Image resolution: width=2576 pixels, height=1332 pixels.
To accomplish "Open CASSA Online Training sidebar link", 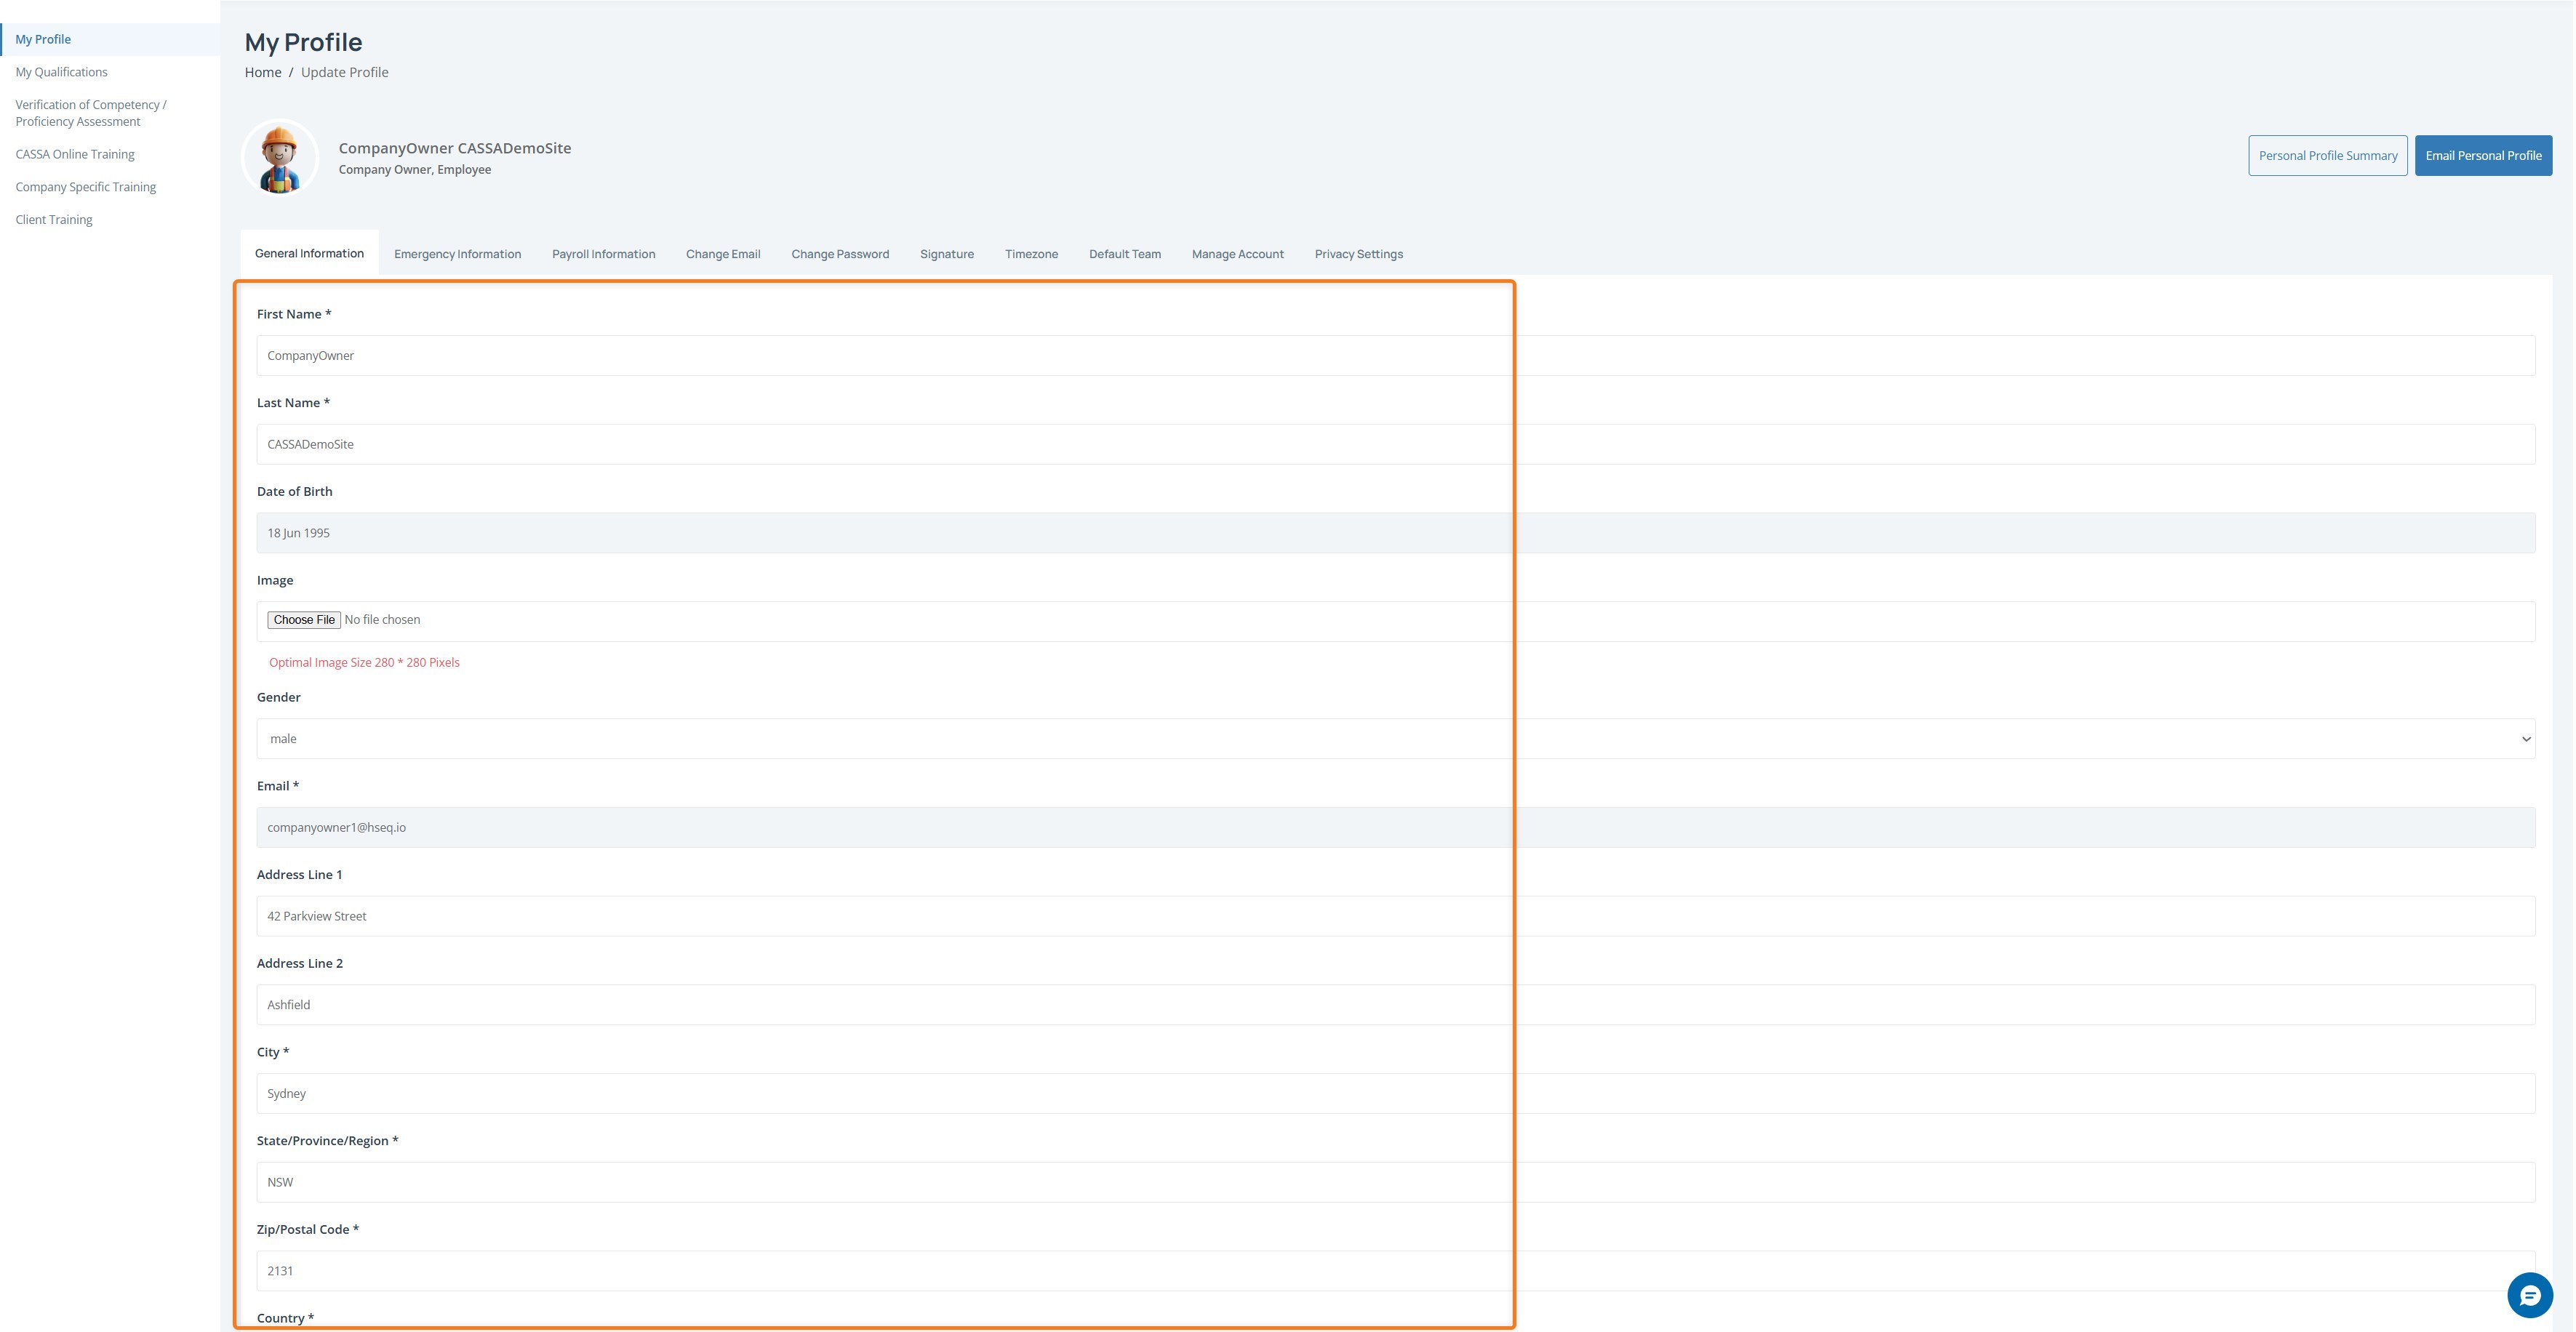I will [75, 154].
